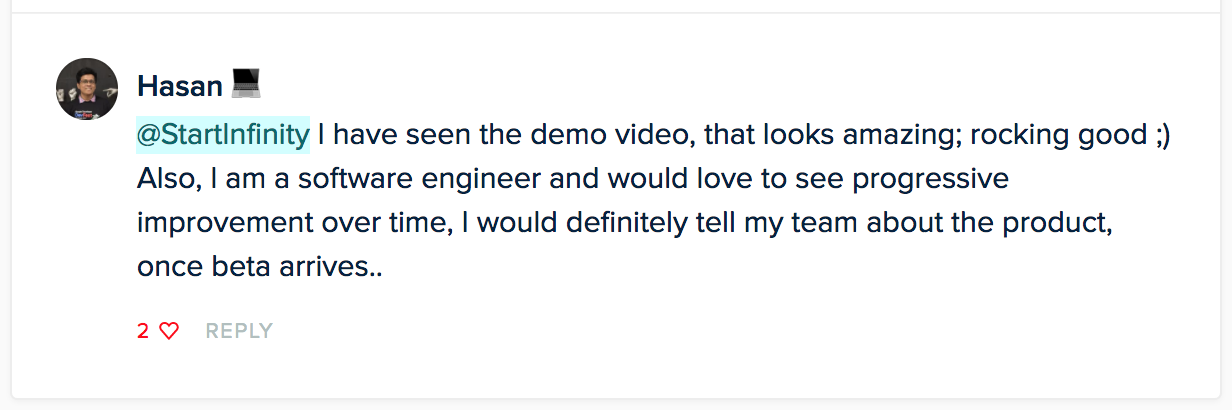The height and width of the screenshot is (410, 1232).
Task: Click the Hasan username
Action: pyautogui.click(x=180, y=86)
